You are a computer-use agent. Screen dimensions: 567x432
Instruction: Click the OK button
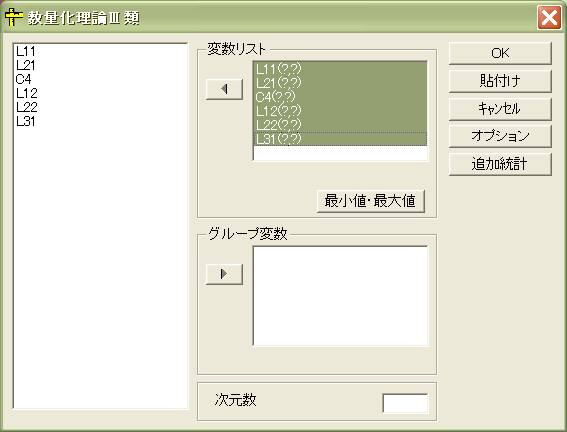[x=500, y=53]
